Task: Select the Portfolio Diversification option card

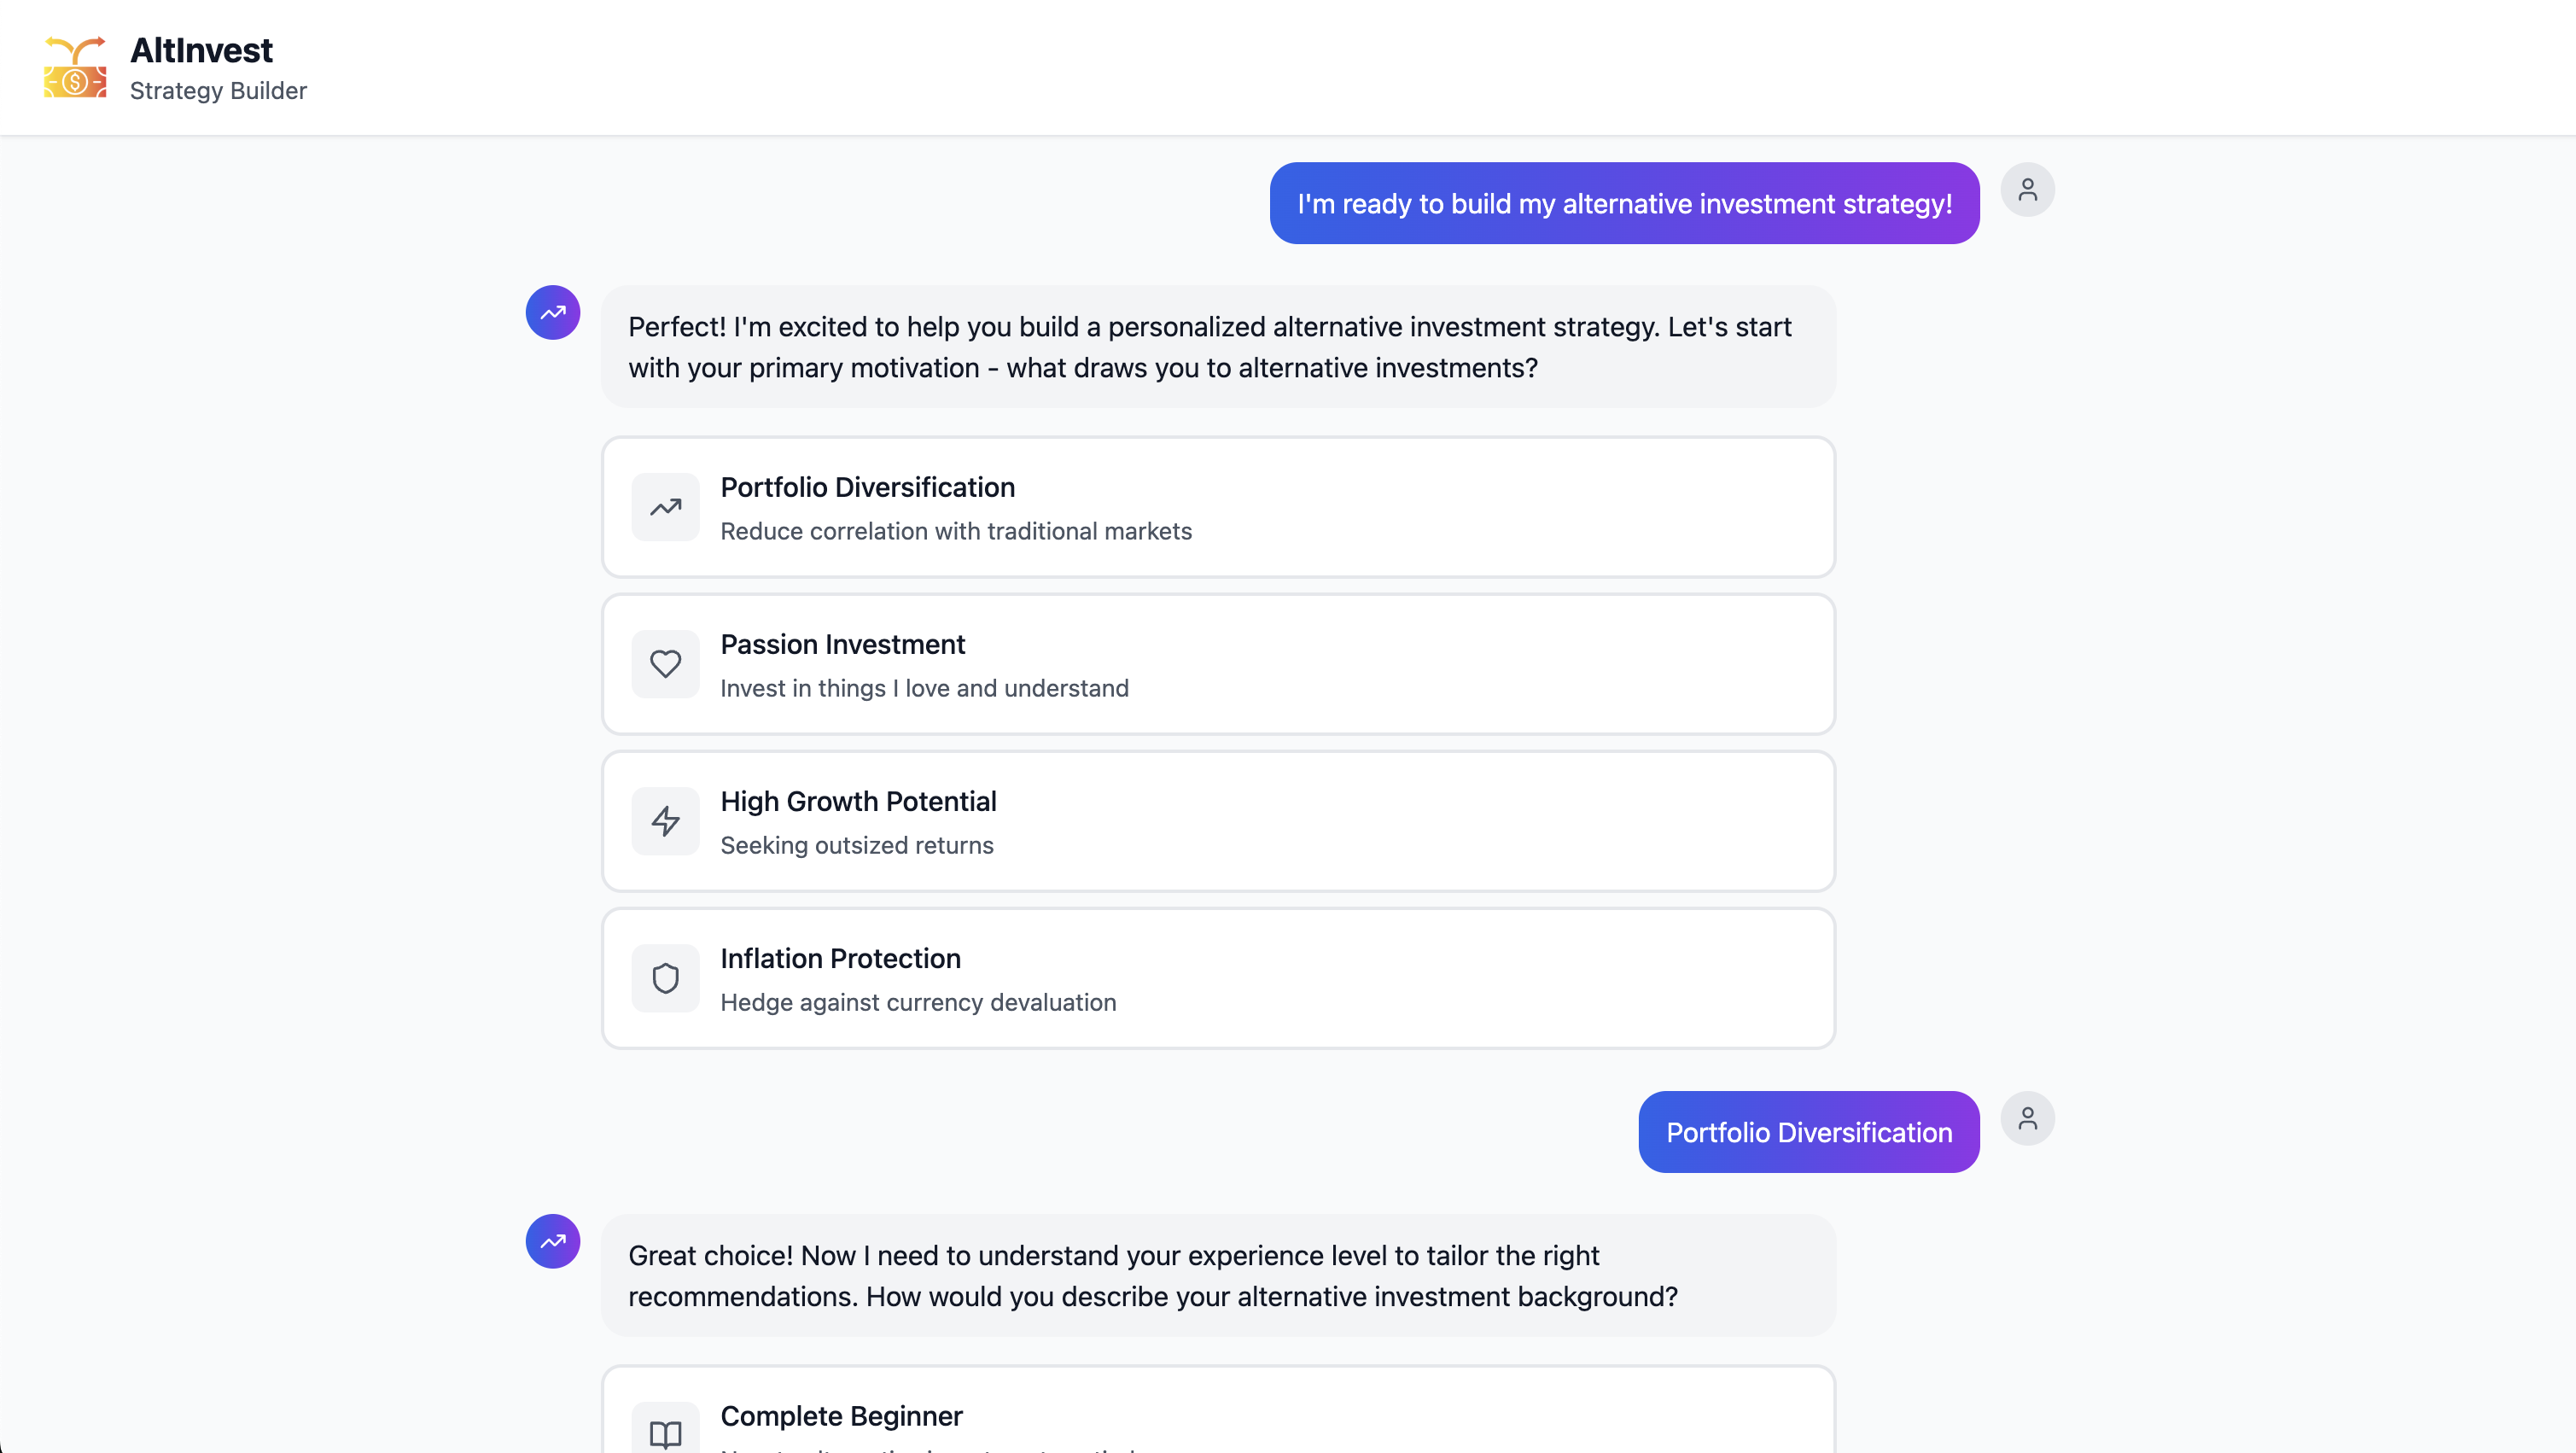Action: pyautogui.click(x=1218, y=507)
